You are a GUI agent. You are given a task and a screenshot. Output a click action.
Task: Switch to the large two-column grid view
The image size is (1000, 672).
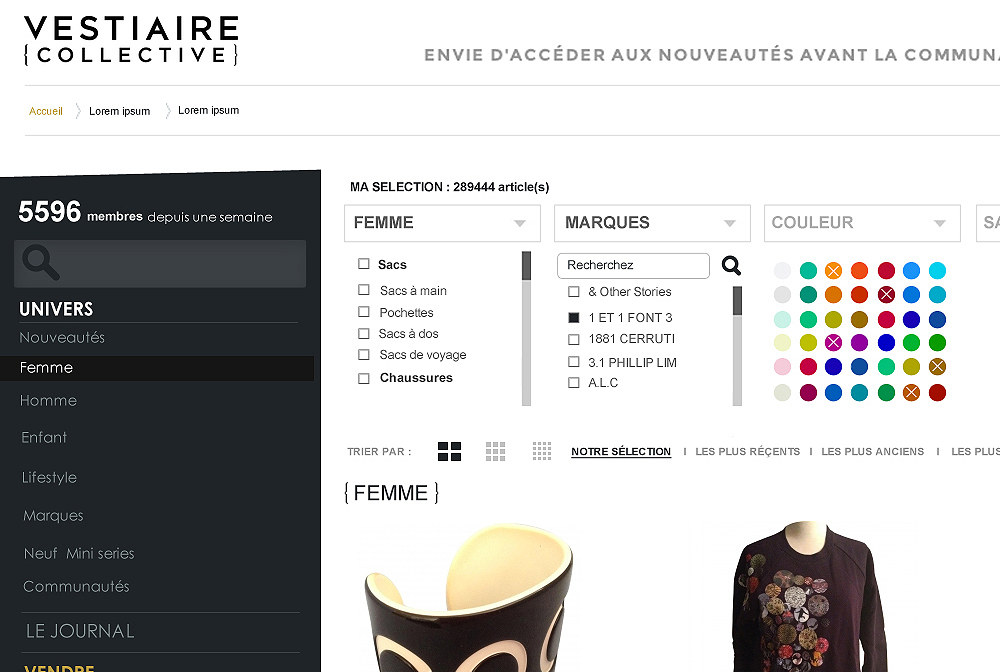point(449,451)
